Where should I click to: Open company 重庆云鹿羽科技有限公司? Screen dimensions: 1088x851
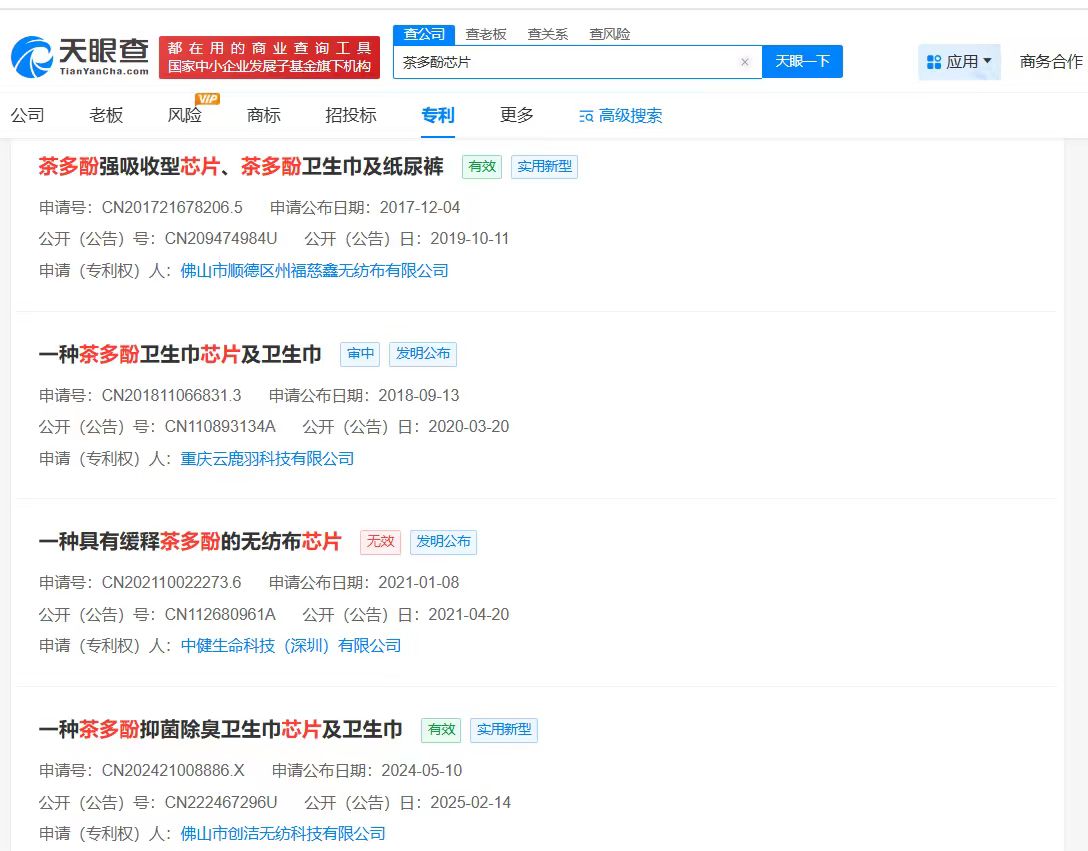[267, 459]
